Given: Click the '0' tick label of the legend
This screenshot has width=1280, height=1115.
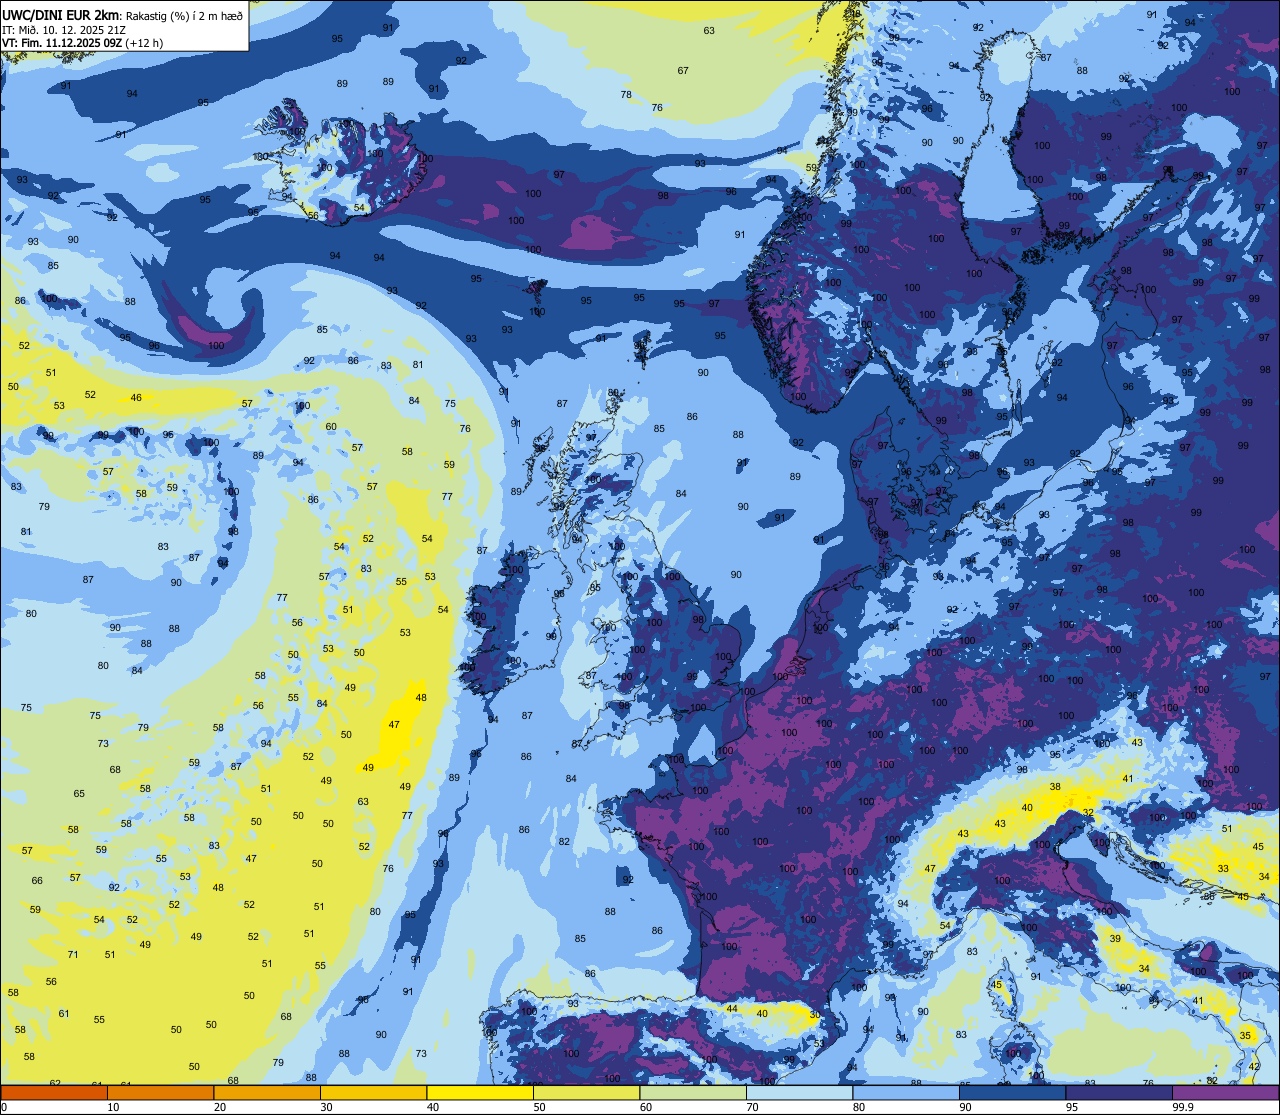Looking at the screenshot, I should [5, 1107].
